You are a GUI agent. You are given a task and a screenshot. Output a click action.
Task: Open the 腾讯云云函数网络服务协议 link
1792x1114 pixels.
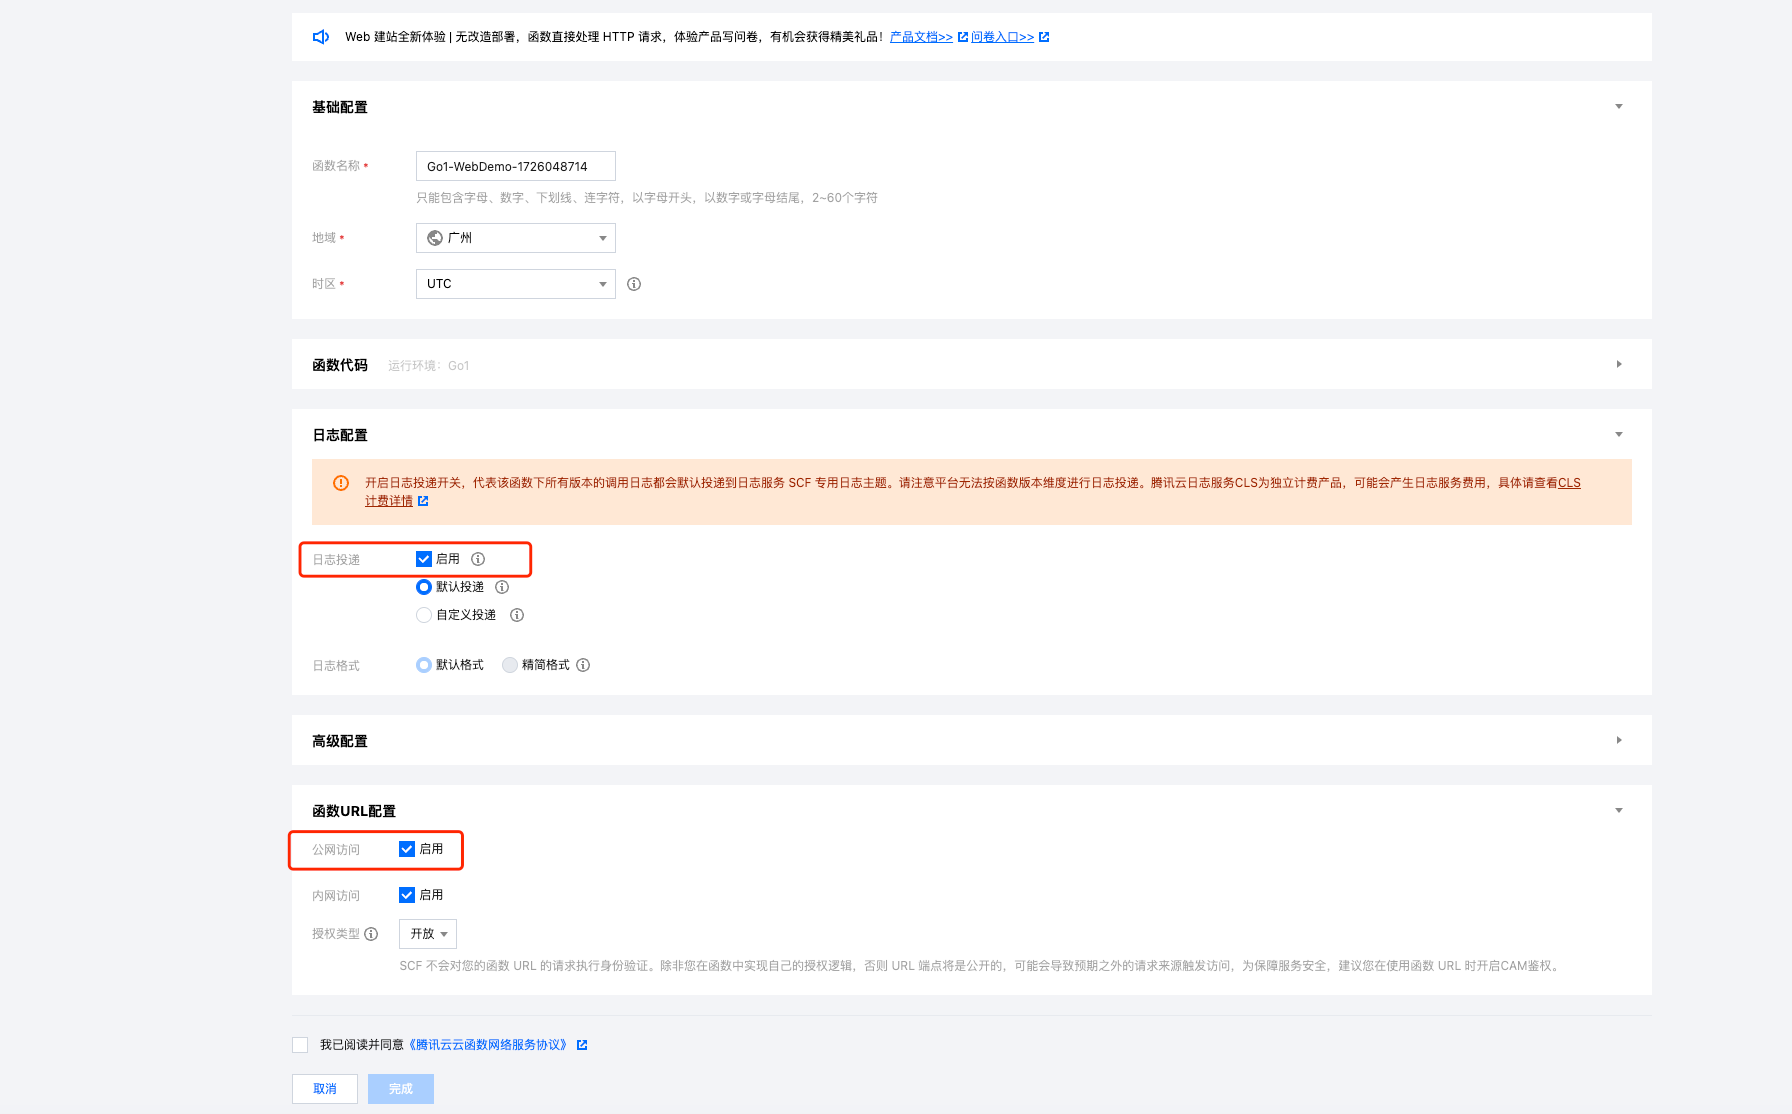tap(490, 1045)
